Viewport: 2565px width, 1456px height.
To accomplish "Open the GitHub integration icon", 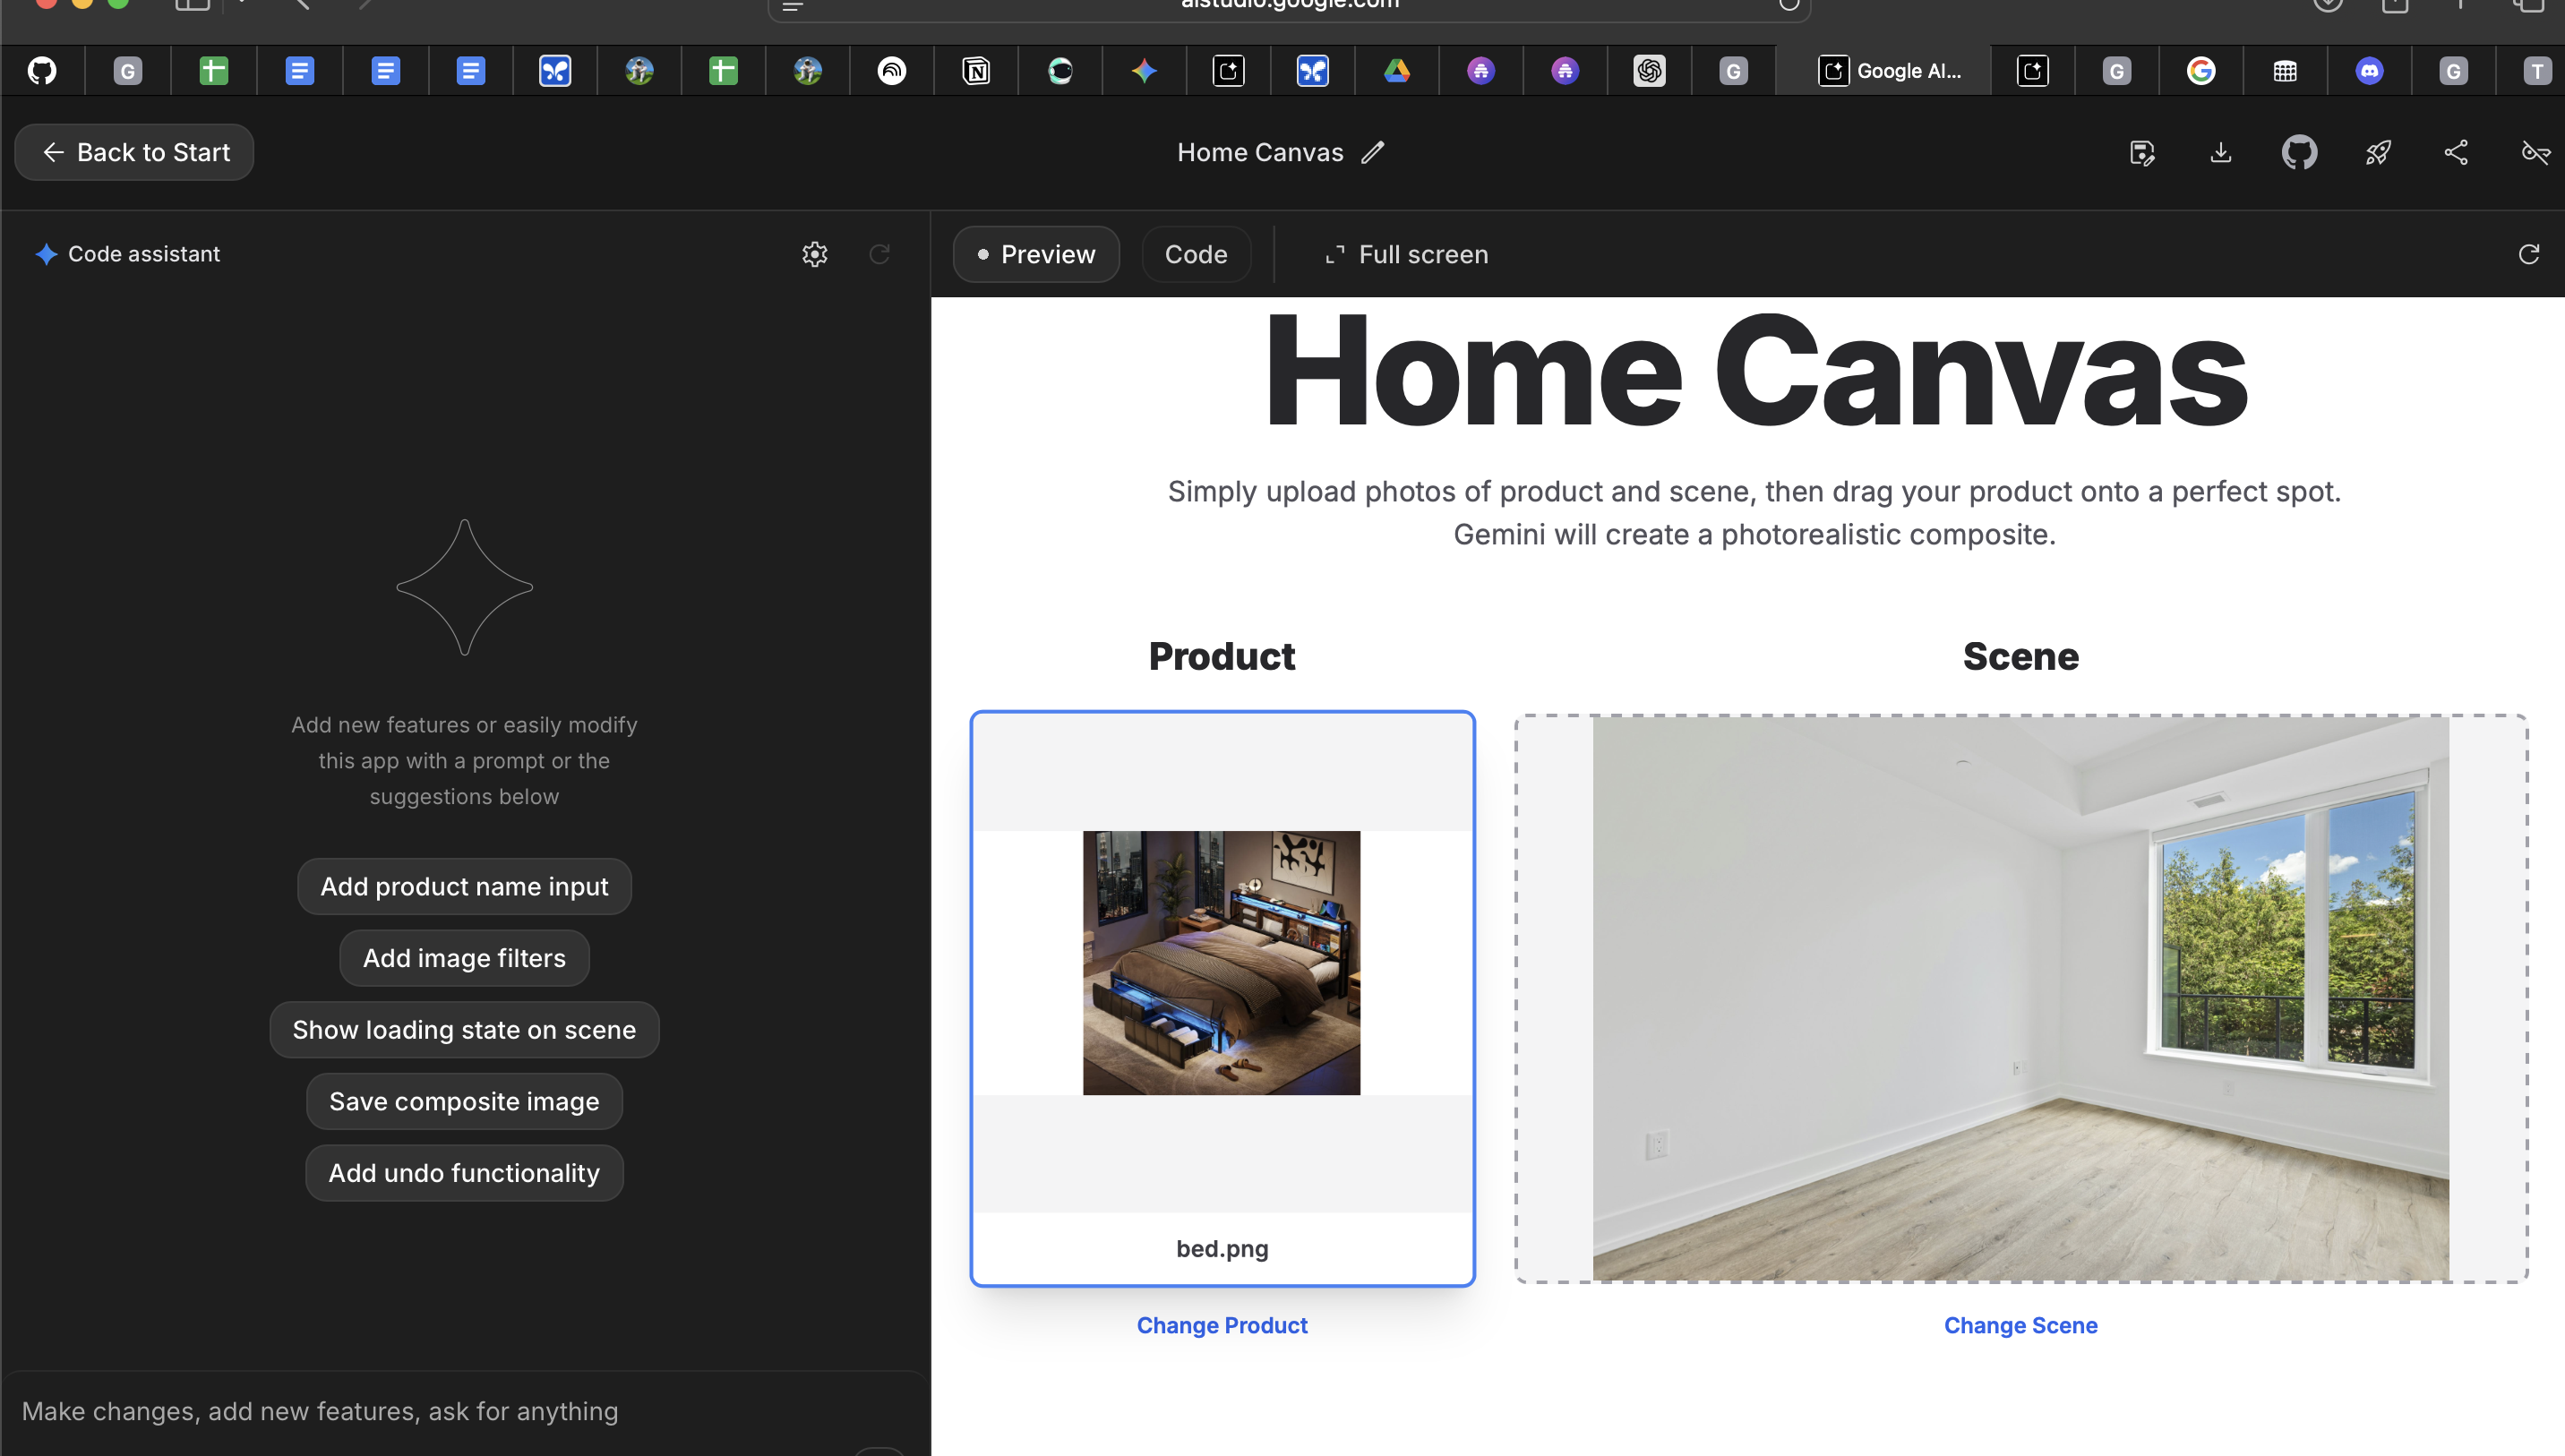I will (x=2298, y=152).
